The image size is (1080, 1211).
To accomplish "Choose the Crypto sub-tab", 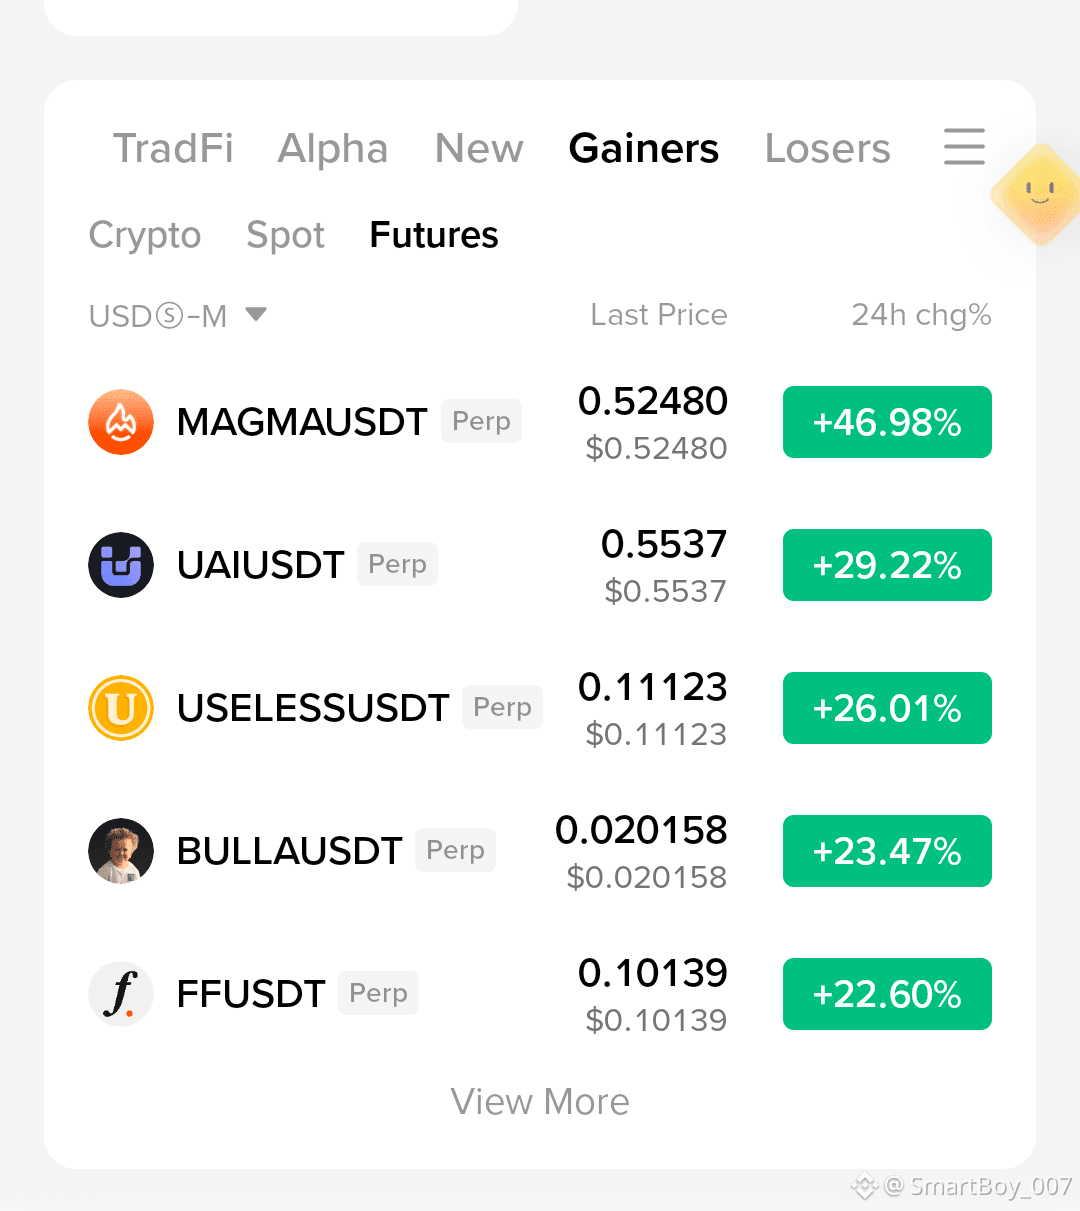I will coord(145,236).
